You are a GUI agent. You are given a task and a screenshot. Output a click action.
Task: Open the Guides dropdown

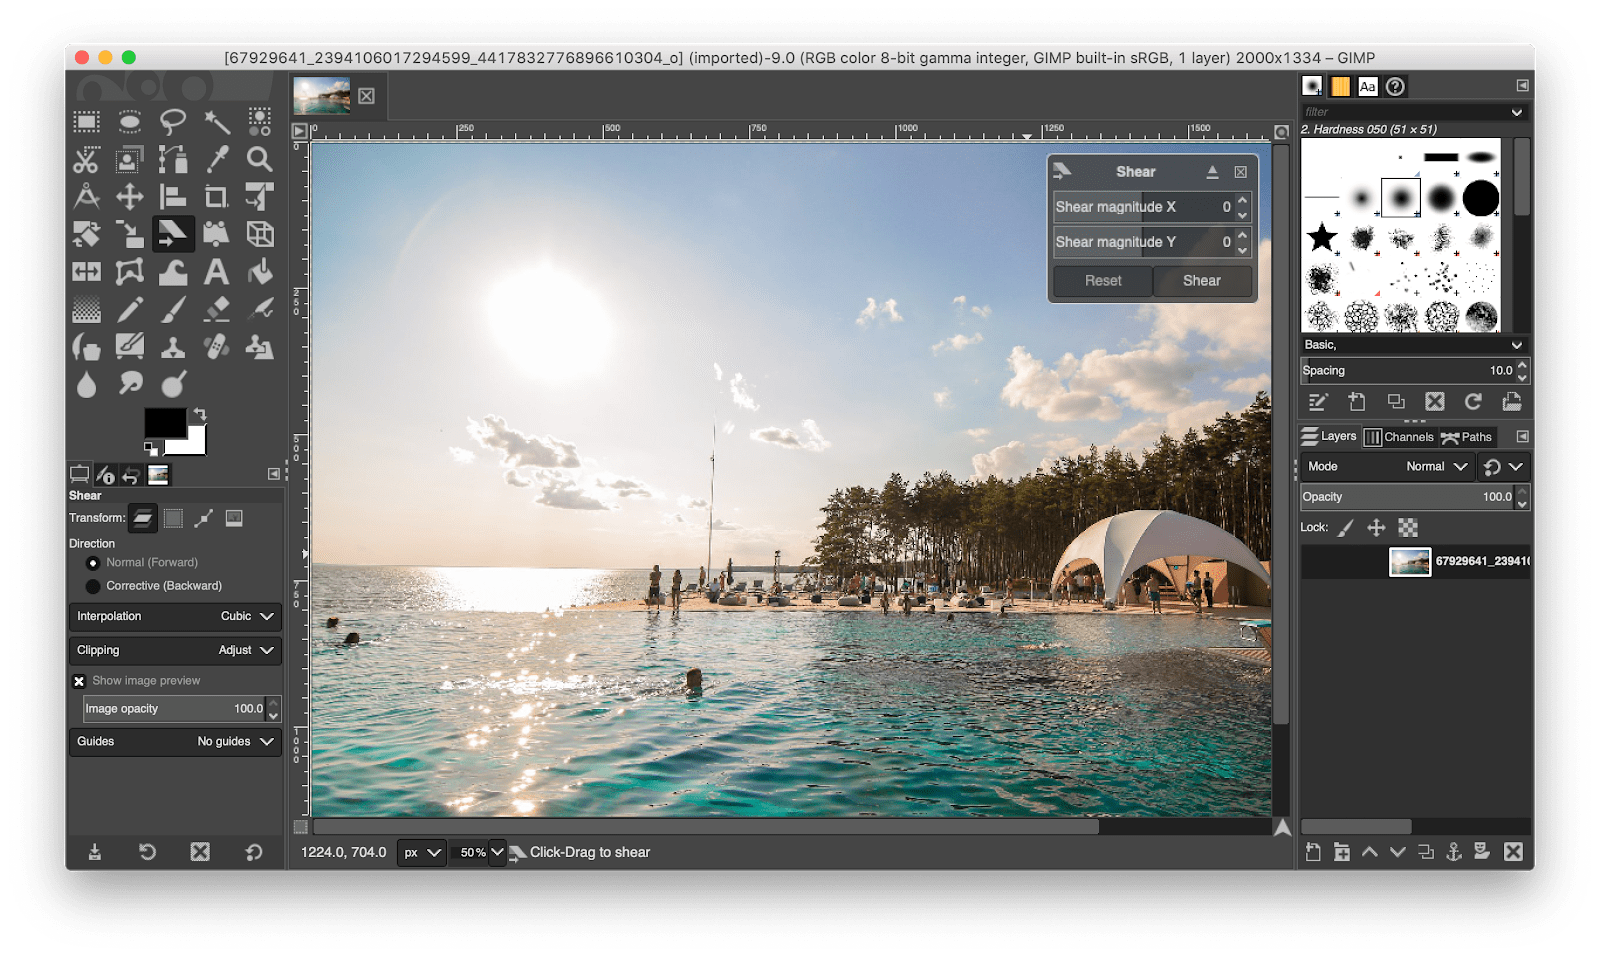pos(174,741)
